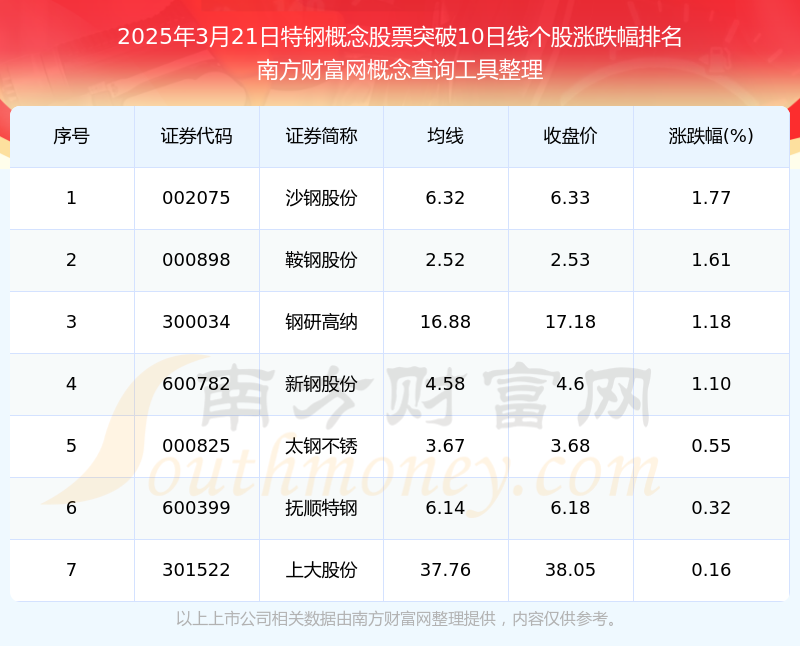Image resolution: width=800 pixels, height=646 pixels.
Task: Click serial number in 沙钢股份 row
Action: (x=71, y=198)
